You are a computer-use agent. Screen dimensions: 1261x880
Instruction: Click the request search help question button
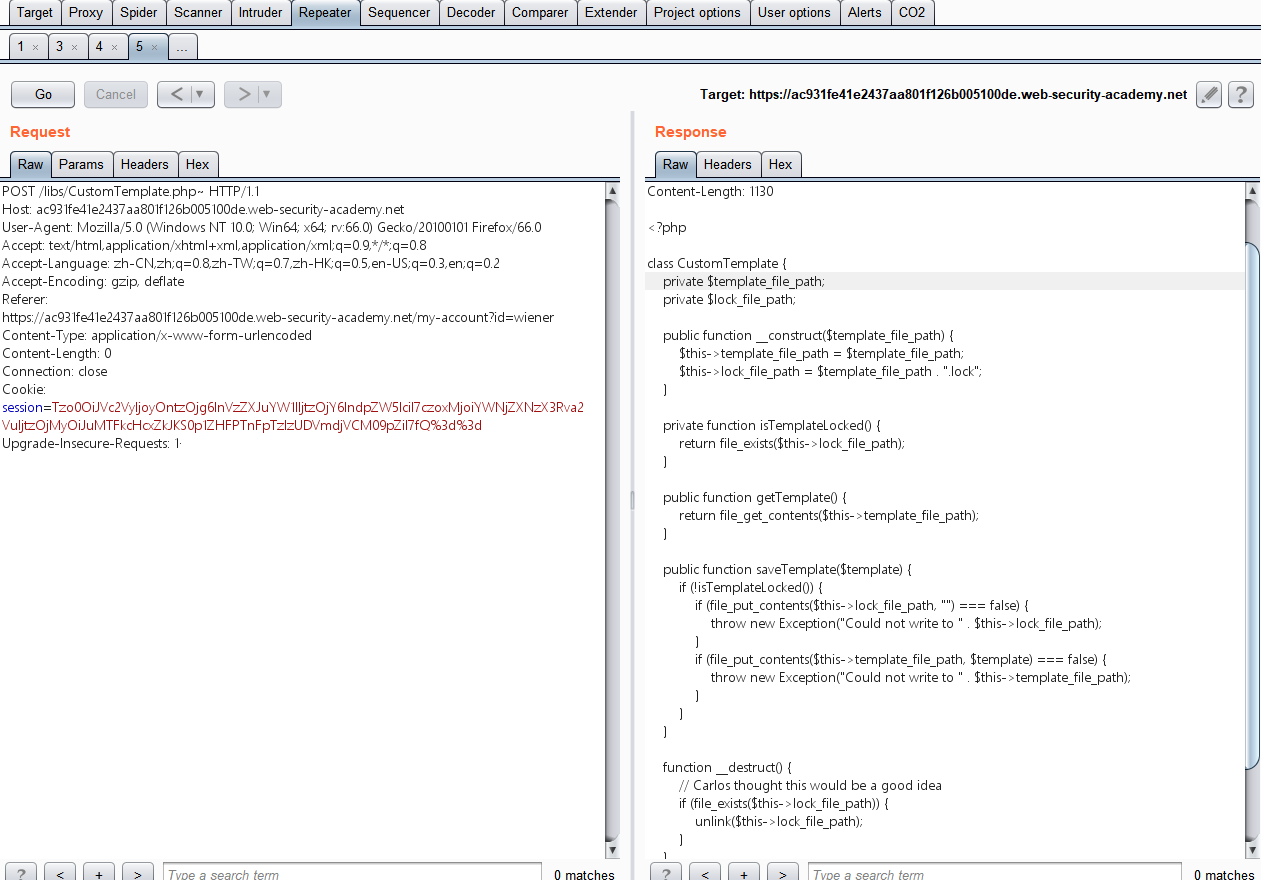22,874
